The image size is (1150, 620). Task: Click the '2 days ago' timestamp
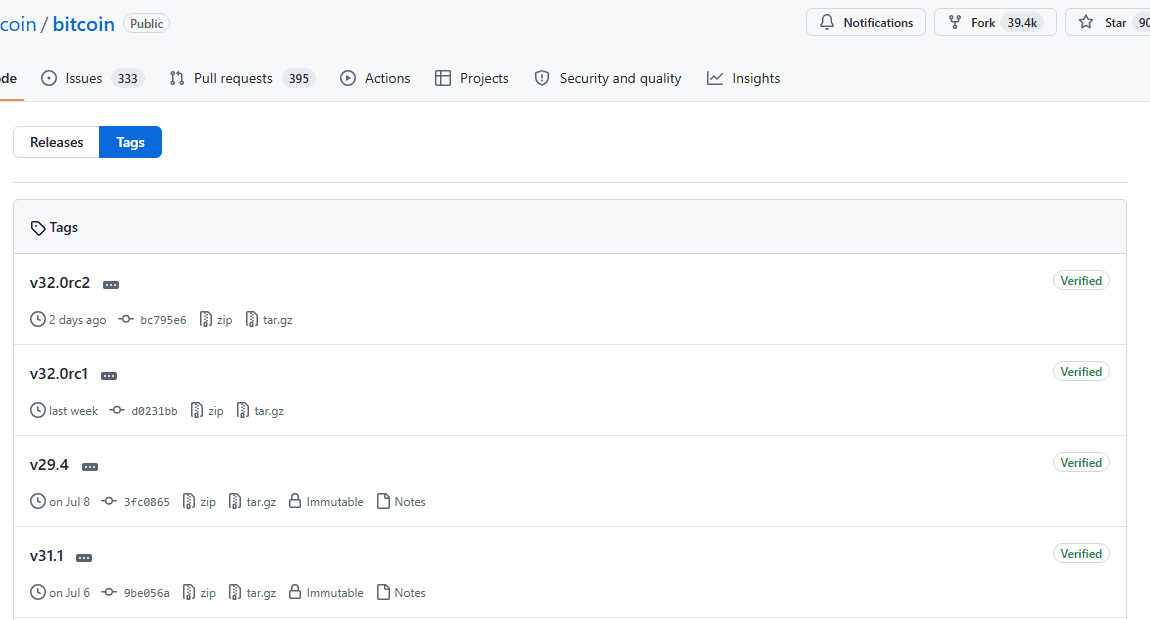click(78, 320)
